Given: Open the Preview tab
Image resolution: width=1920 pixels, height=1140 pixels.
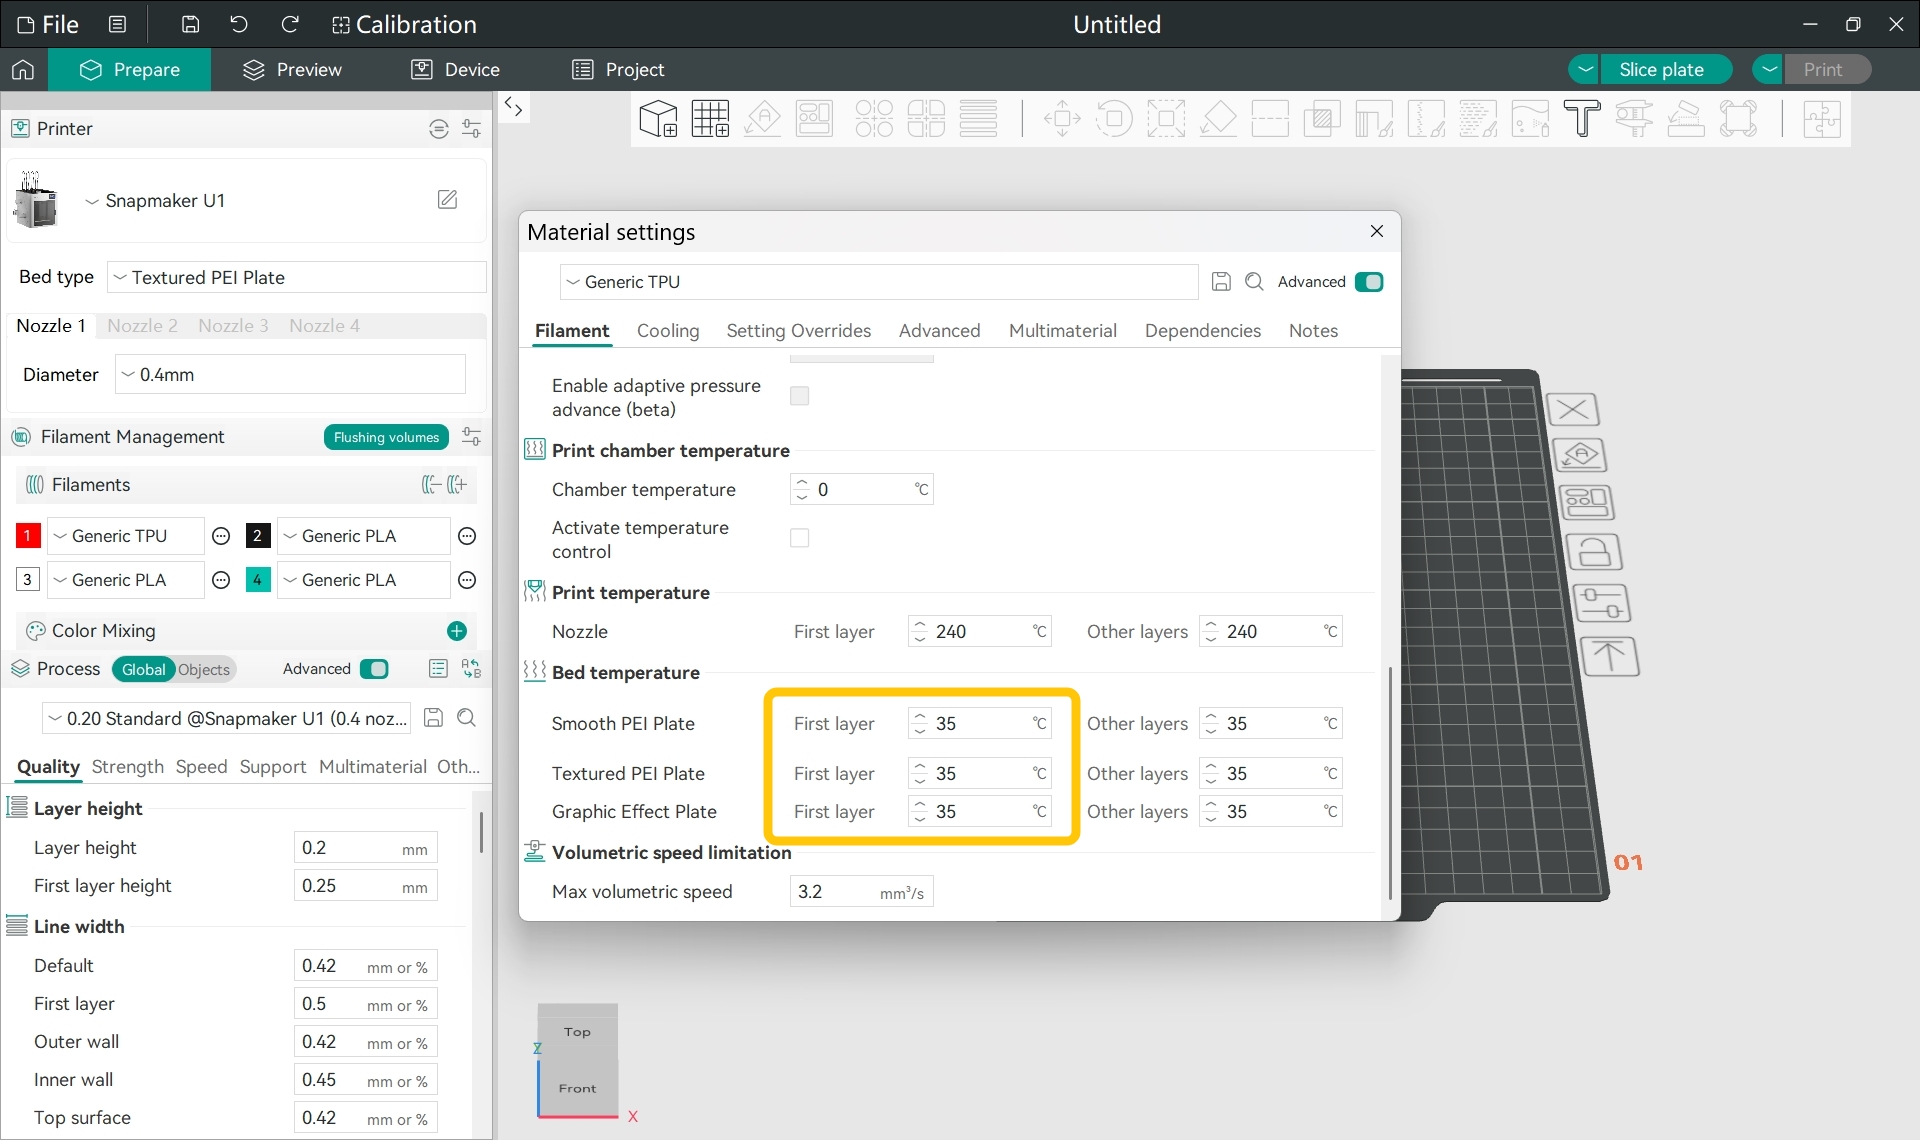Looking at the screenshot, I should tap(292, 69).
